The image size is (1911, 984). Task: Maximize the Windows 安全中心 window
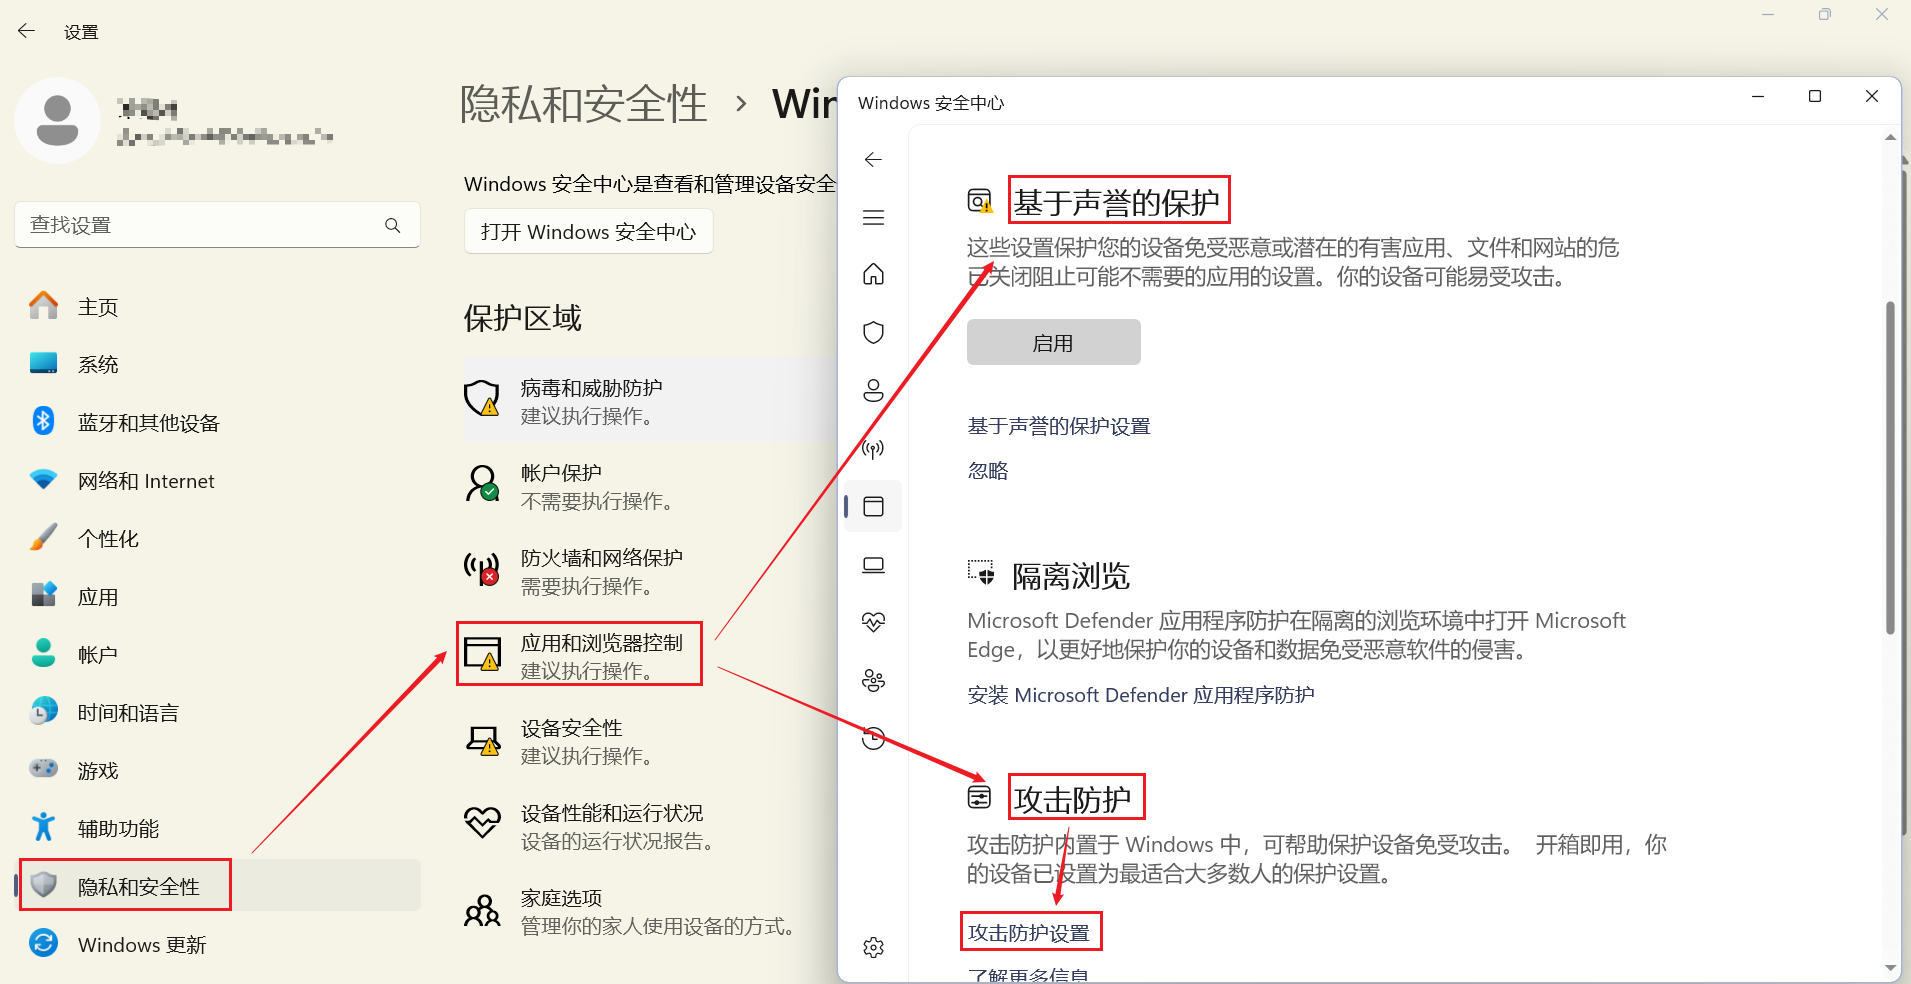coord(1815,96)
